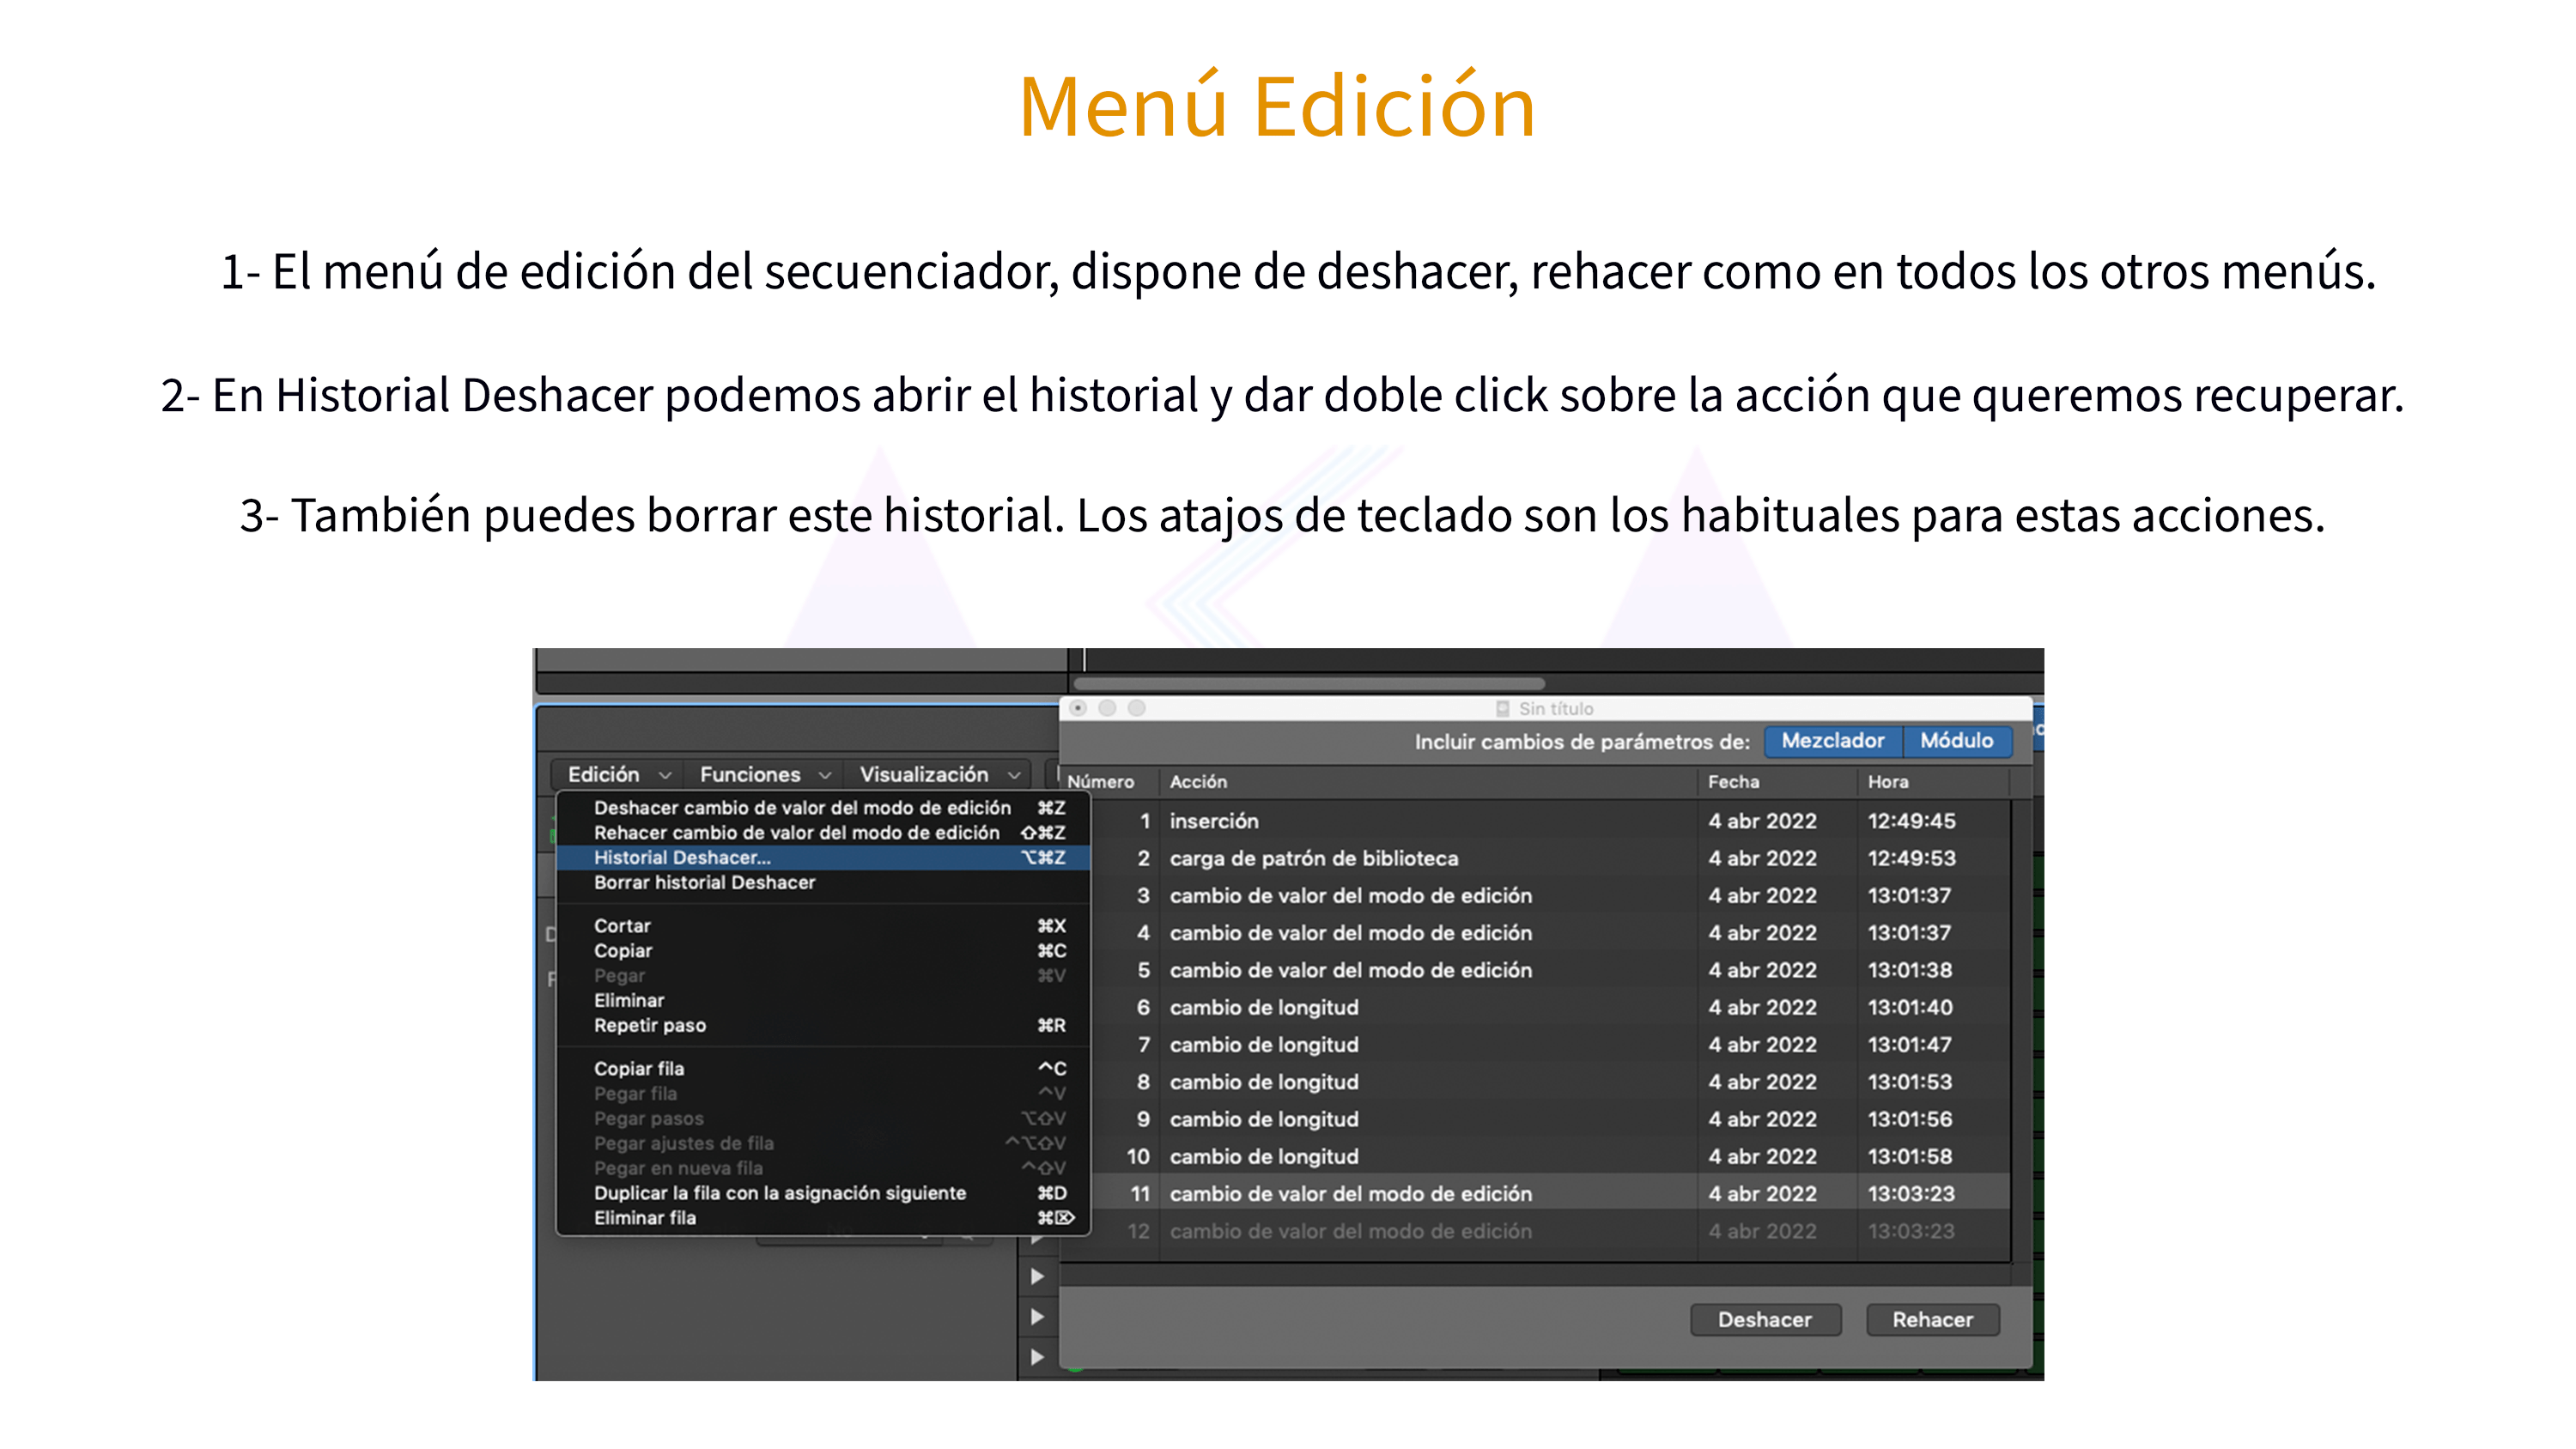Select highlighted history row 11
The image size is (2576, 1449).
[1535, 1194]
